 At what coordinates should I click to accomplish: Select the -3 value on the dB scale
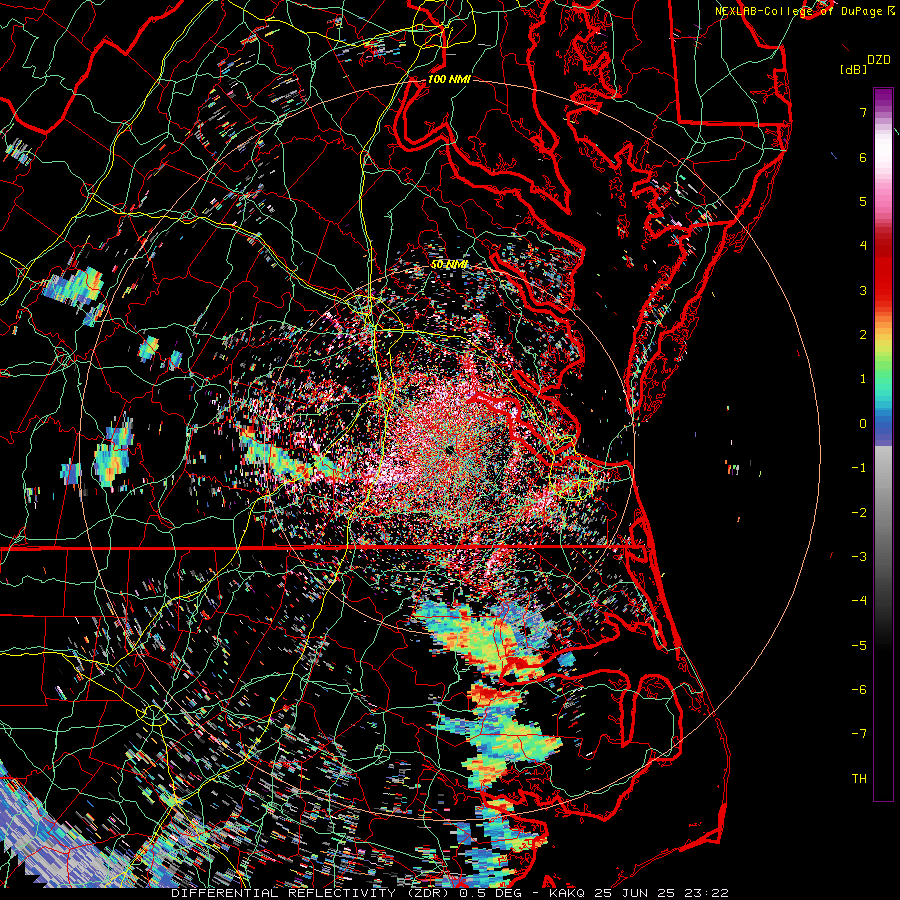click(859, 557)
